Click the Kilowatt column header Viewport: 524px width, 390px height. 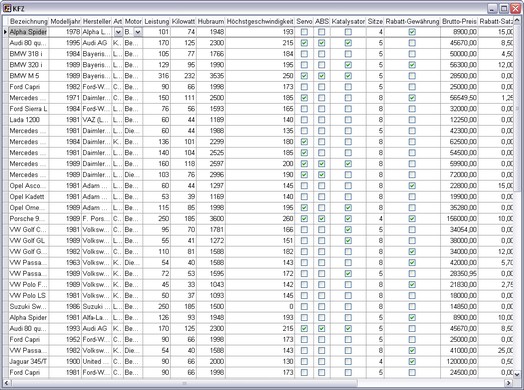pos(183,21)
